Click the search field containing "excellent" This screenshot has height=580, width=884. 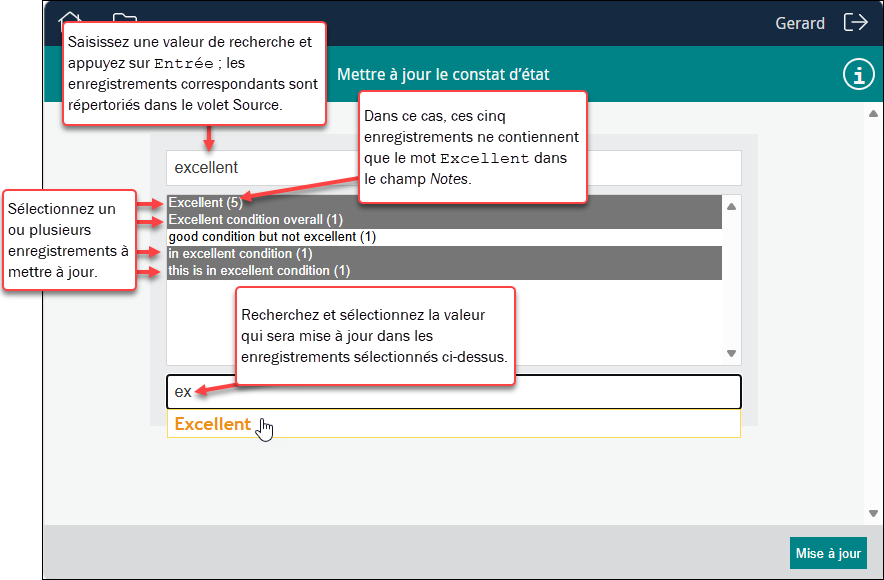click(454, 168)
